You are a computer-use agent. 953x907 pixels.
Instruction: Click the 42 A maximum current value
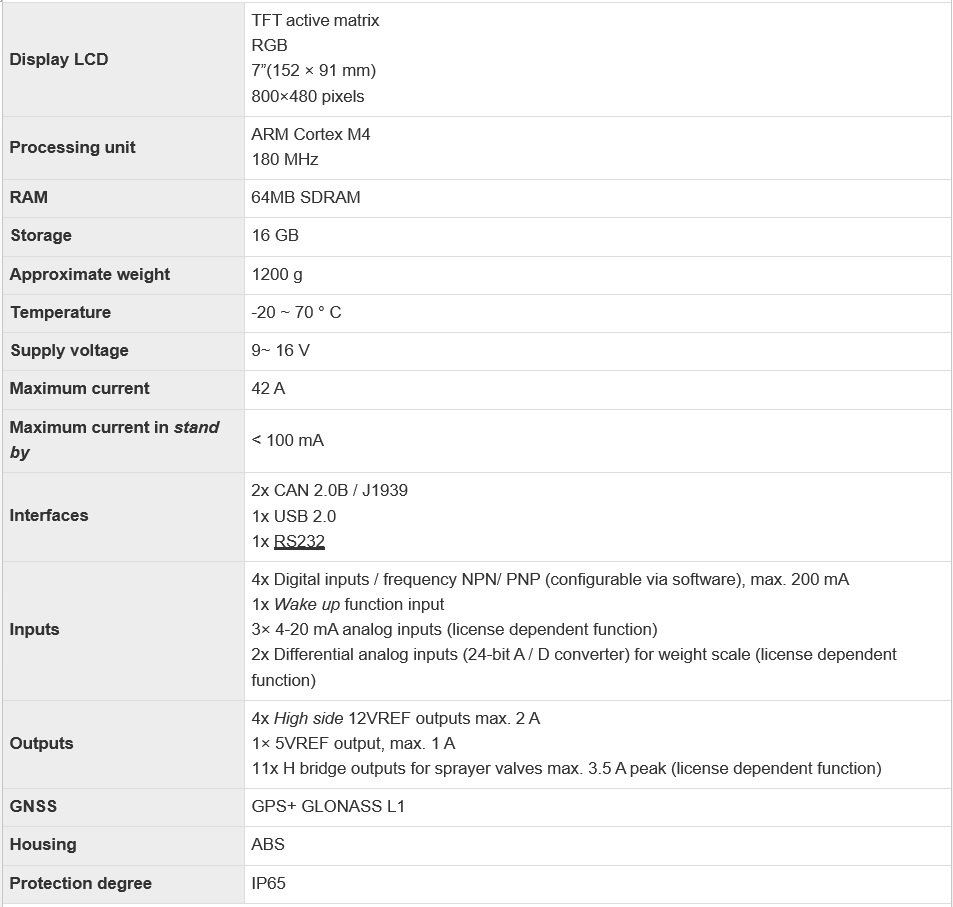(268, 388)
